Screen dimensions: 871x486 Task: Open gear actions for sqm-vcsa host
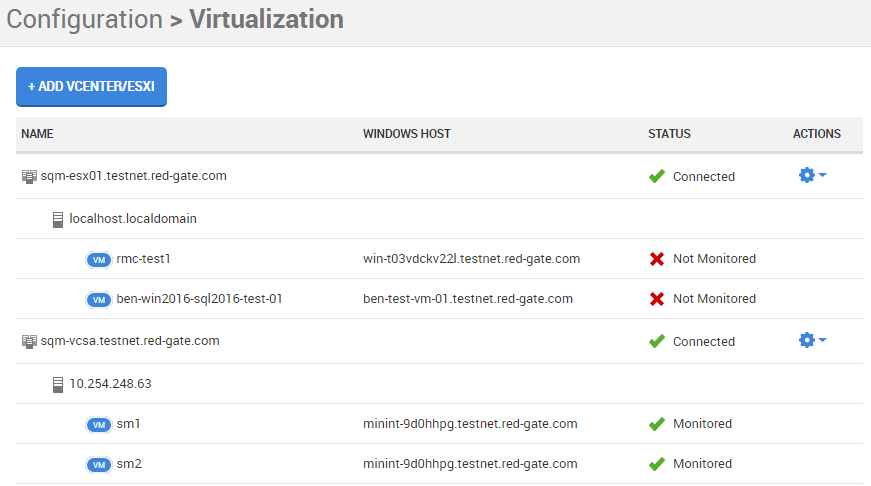click(x=812, y=340)
